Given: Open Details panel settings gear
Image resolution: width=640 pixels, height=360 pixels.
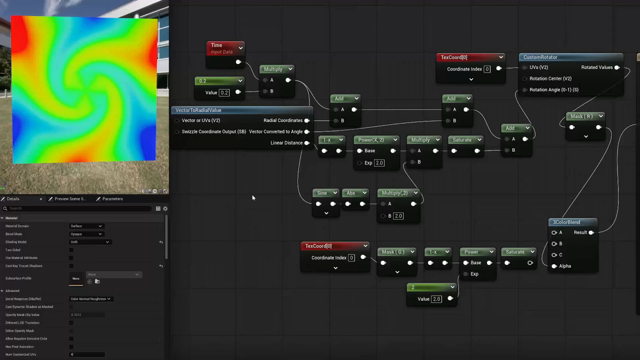Looking at the screenshot, I should pyautogui.click(x=165, y=209).
